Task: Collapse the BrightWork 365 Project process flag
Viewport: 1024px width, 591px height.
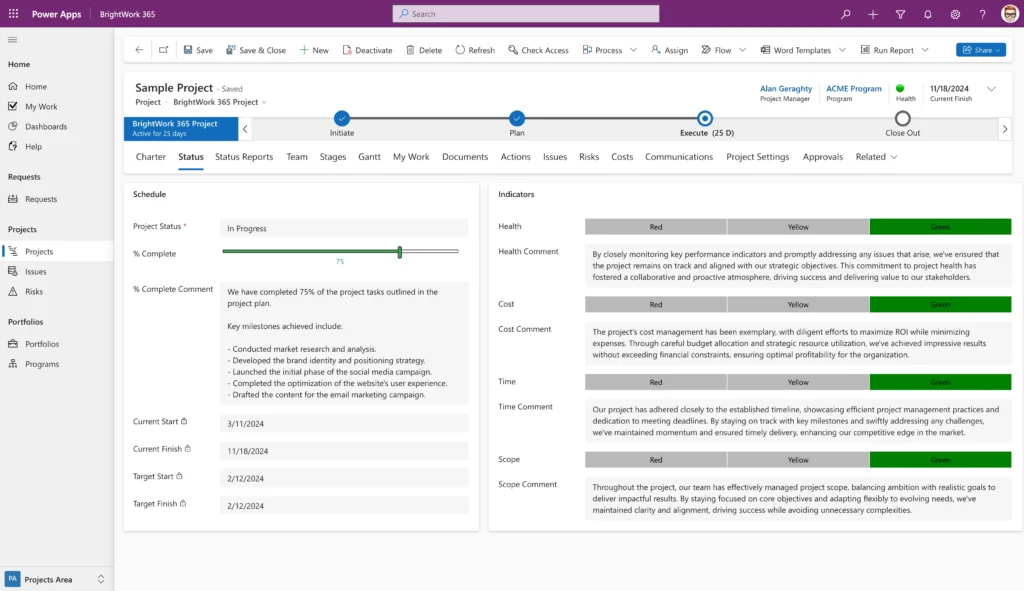Action: (x=245, y=129)
